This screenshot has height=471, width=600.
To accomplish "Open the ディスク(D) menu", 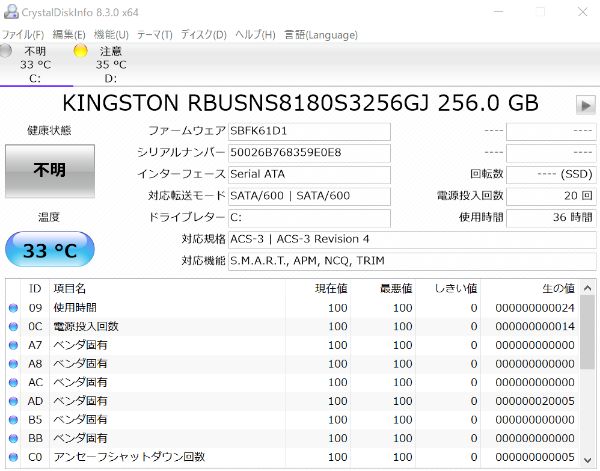I will point(204,35).
